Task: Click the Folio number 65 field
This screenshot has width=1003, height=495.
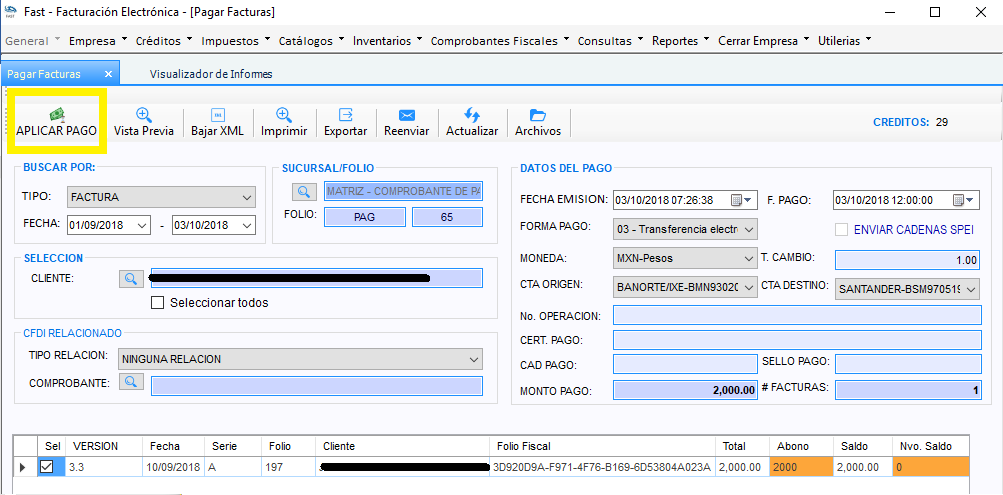Action: point(447,217)
